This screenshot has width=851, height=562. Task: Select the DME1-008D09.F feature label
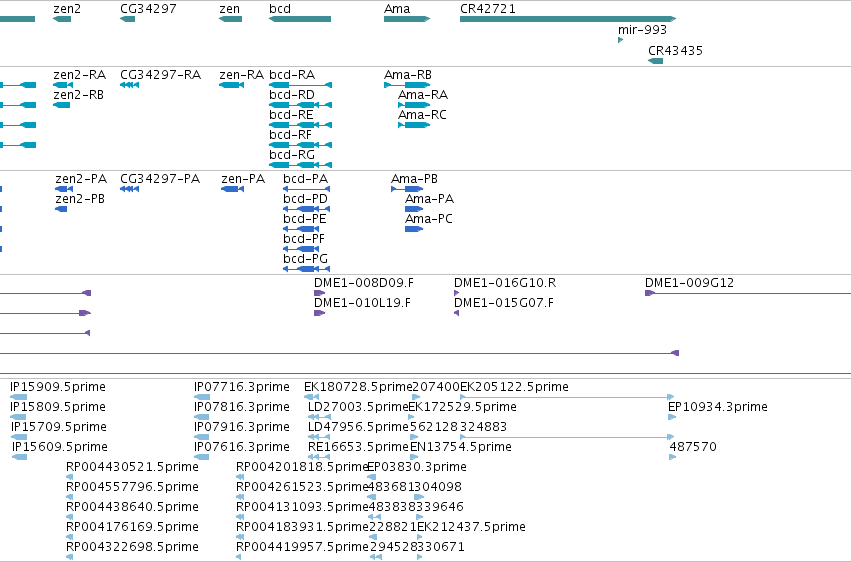(x=364, y=283)
